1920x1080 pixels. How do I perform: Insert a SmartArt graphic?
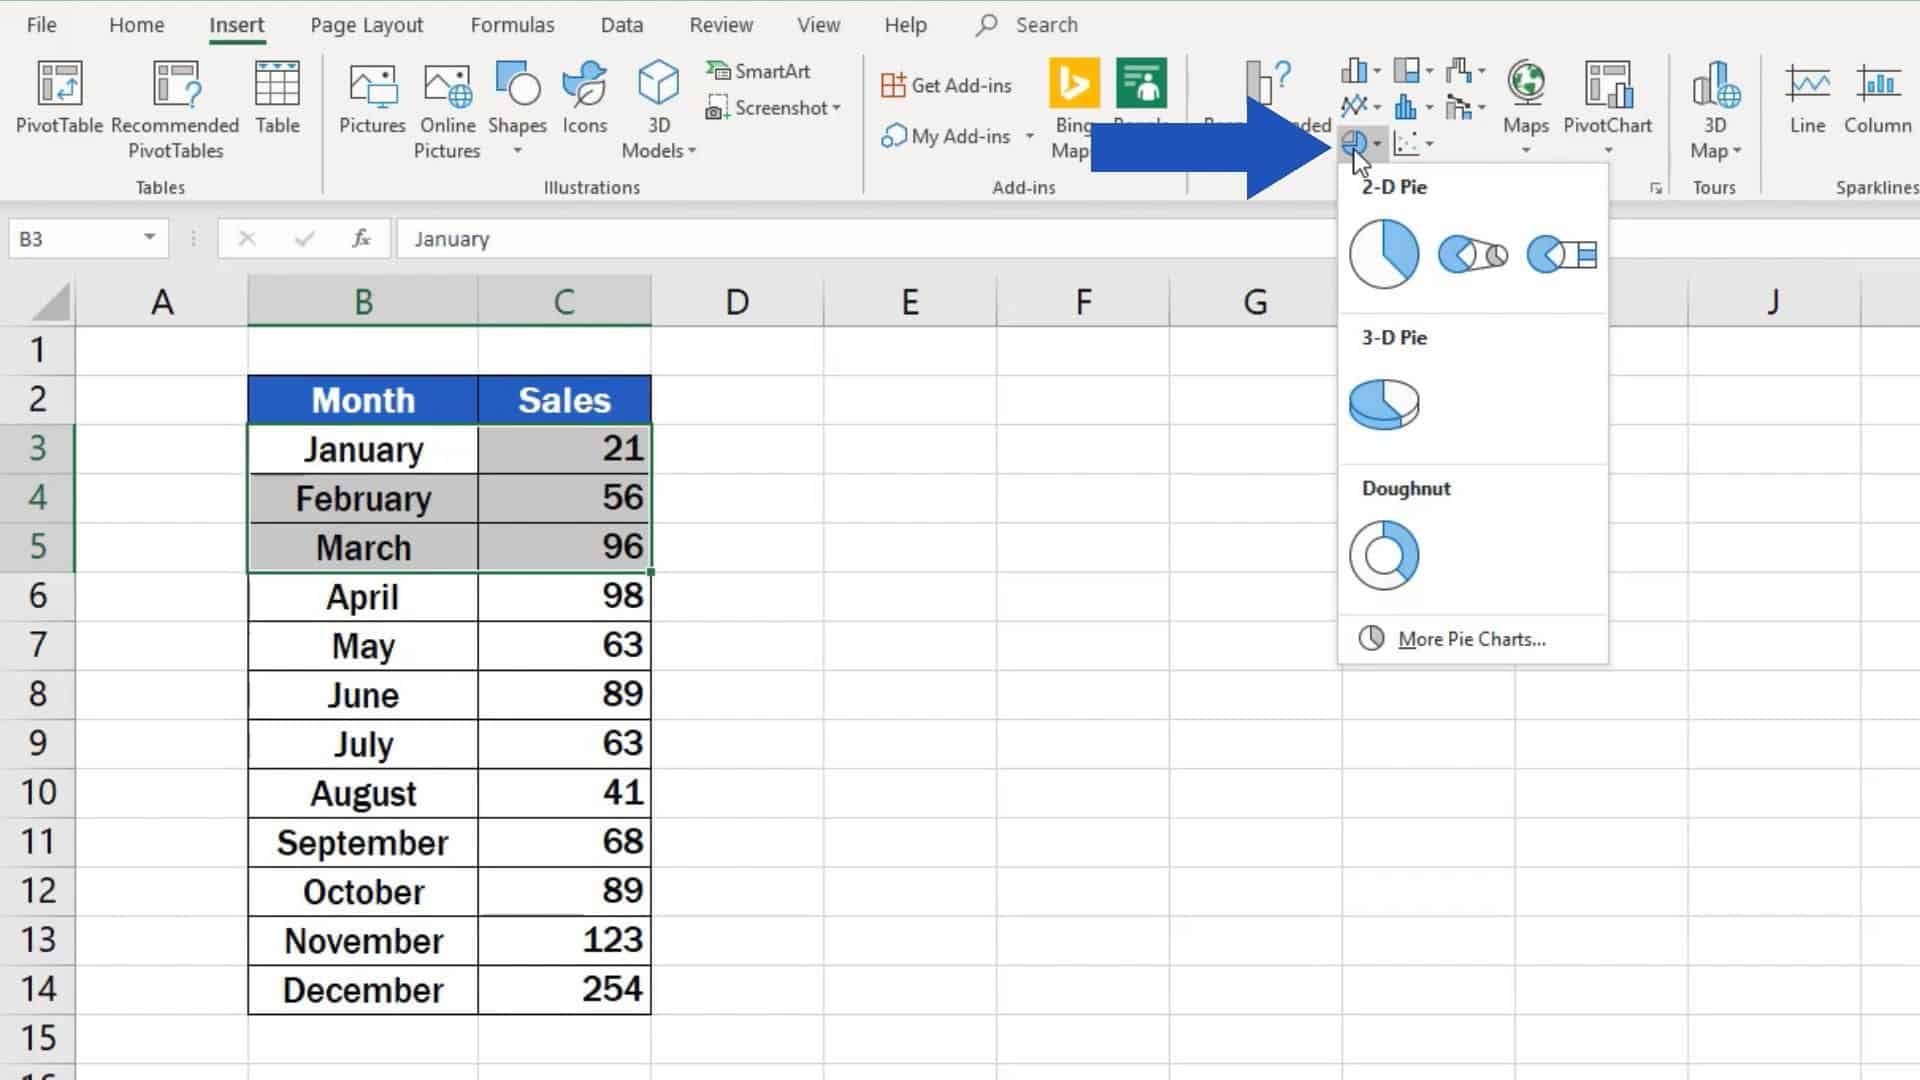pos(760,71)
